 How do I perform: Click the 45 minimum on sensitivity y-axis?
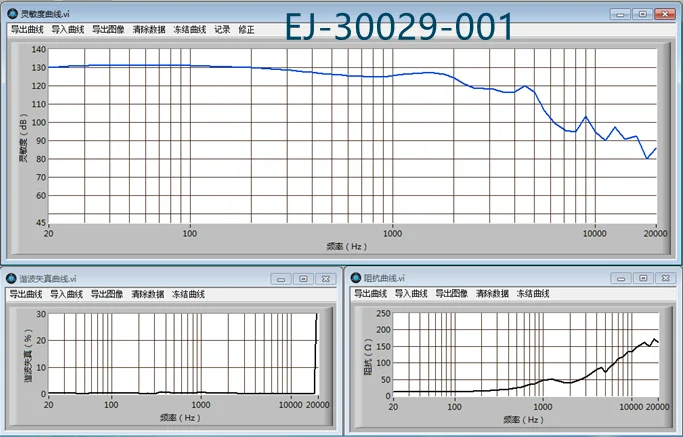pyautogui.click(x=41, y=223)
